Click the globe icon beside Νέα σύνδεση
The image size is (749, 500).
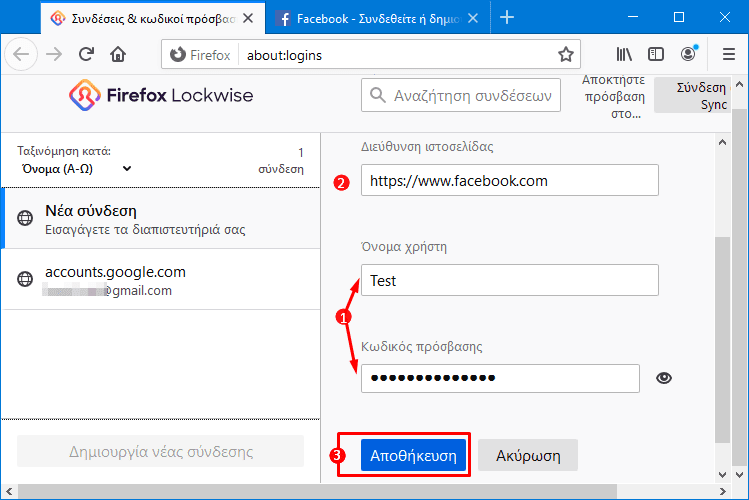click(25, 218)
